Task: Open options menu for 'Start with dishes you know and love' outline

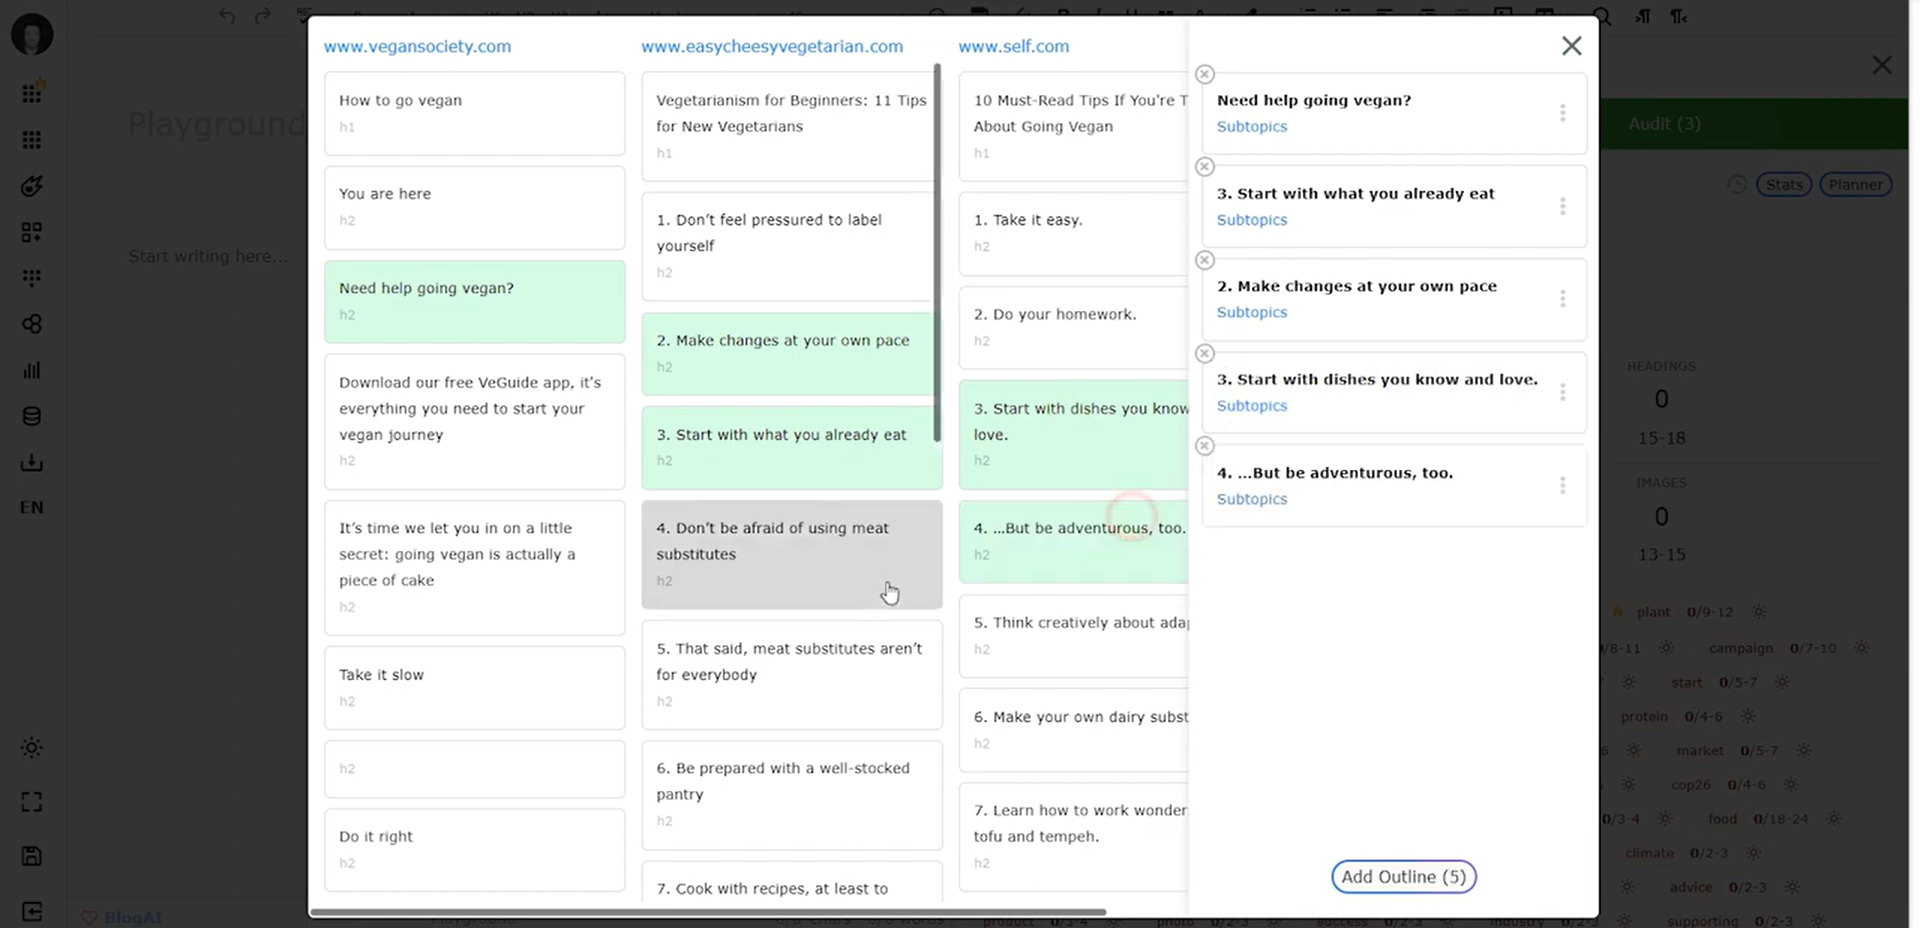Action: [x=1562, y=392]
